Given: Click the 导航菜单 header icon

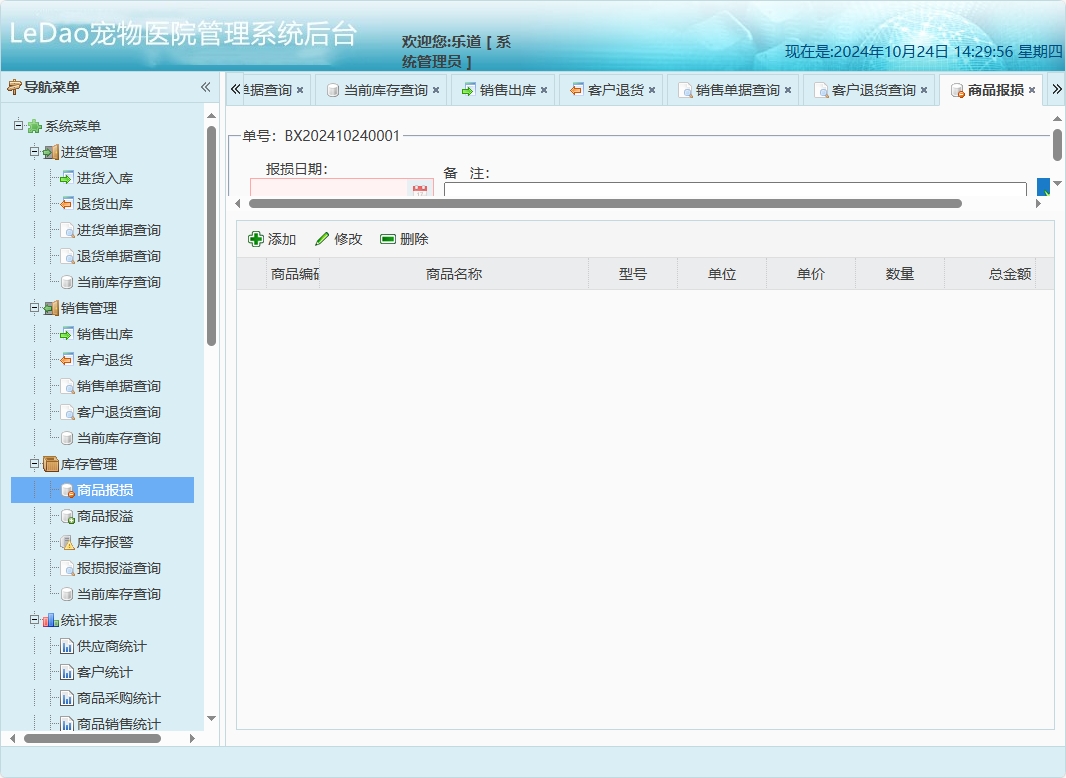Looking at the screenshot, I should click(x=14, y=87).
